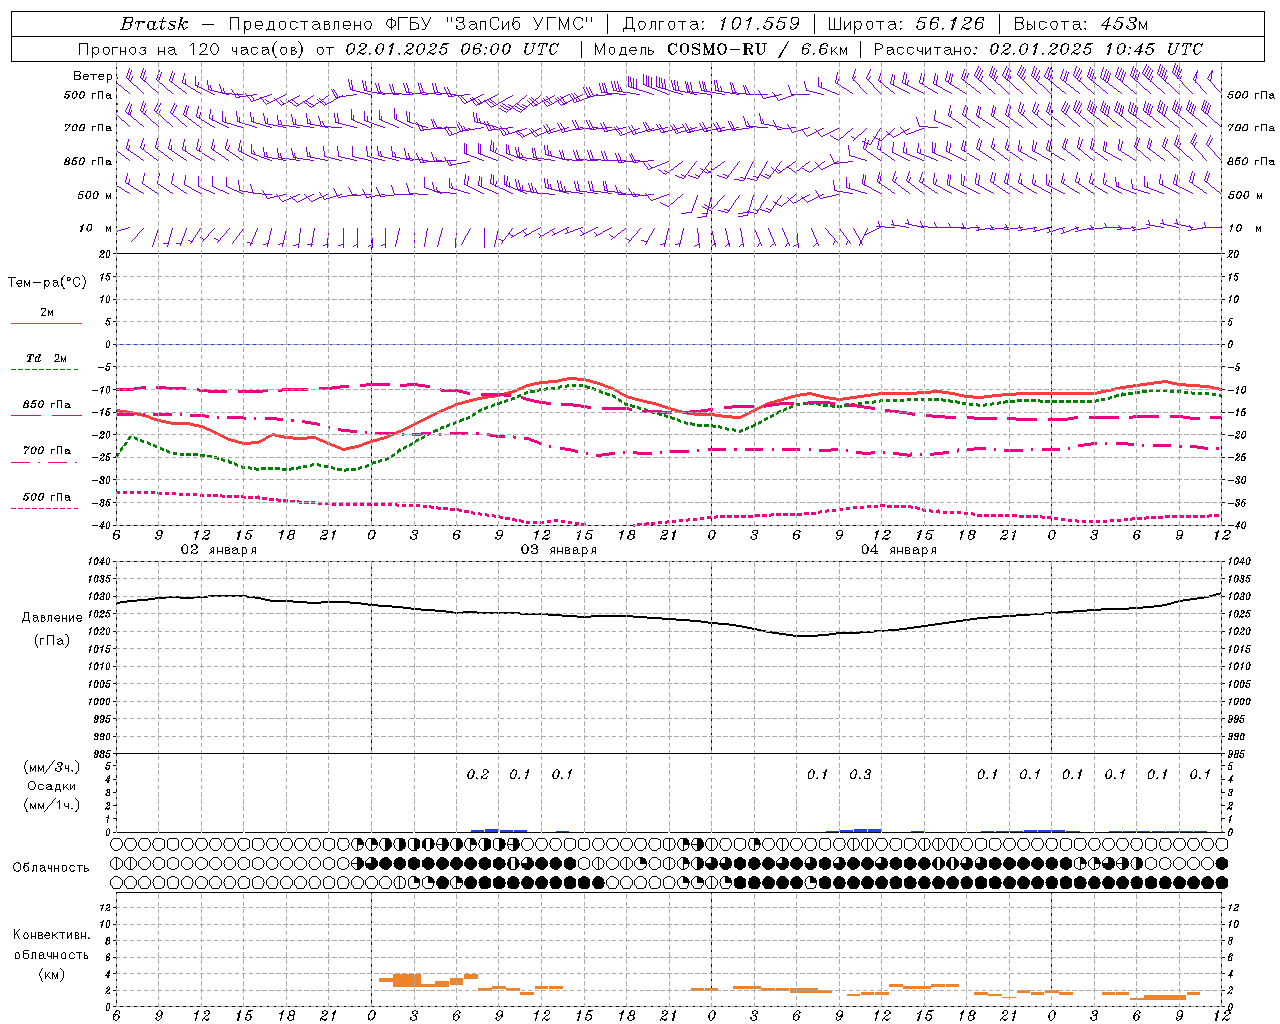Image resolution: width=1280 pixels, height=1024 pixels.
Task: Click the '(гПа)' unit under Давление
Action: pyautogui.click(x=52, y=640)
